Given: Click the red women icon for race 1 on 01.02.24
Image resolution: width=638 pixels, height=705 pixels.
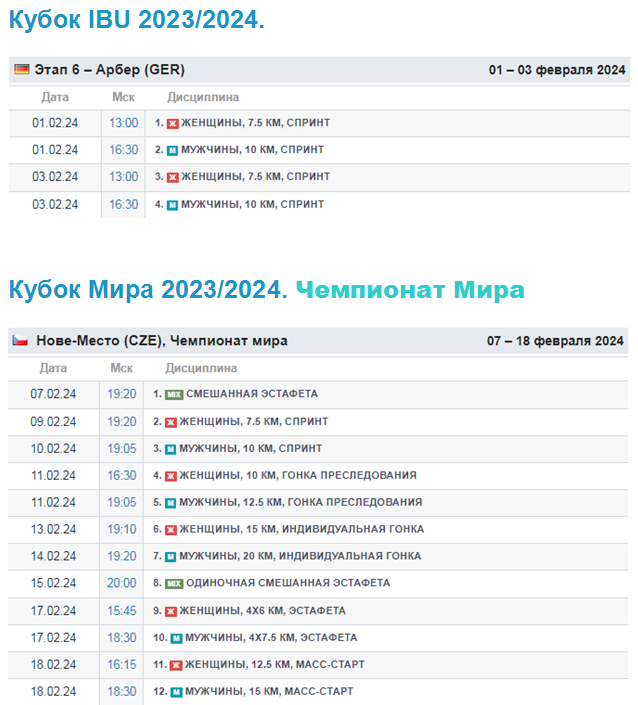Looking at the screenshot, I should point(173,124).
